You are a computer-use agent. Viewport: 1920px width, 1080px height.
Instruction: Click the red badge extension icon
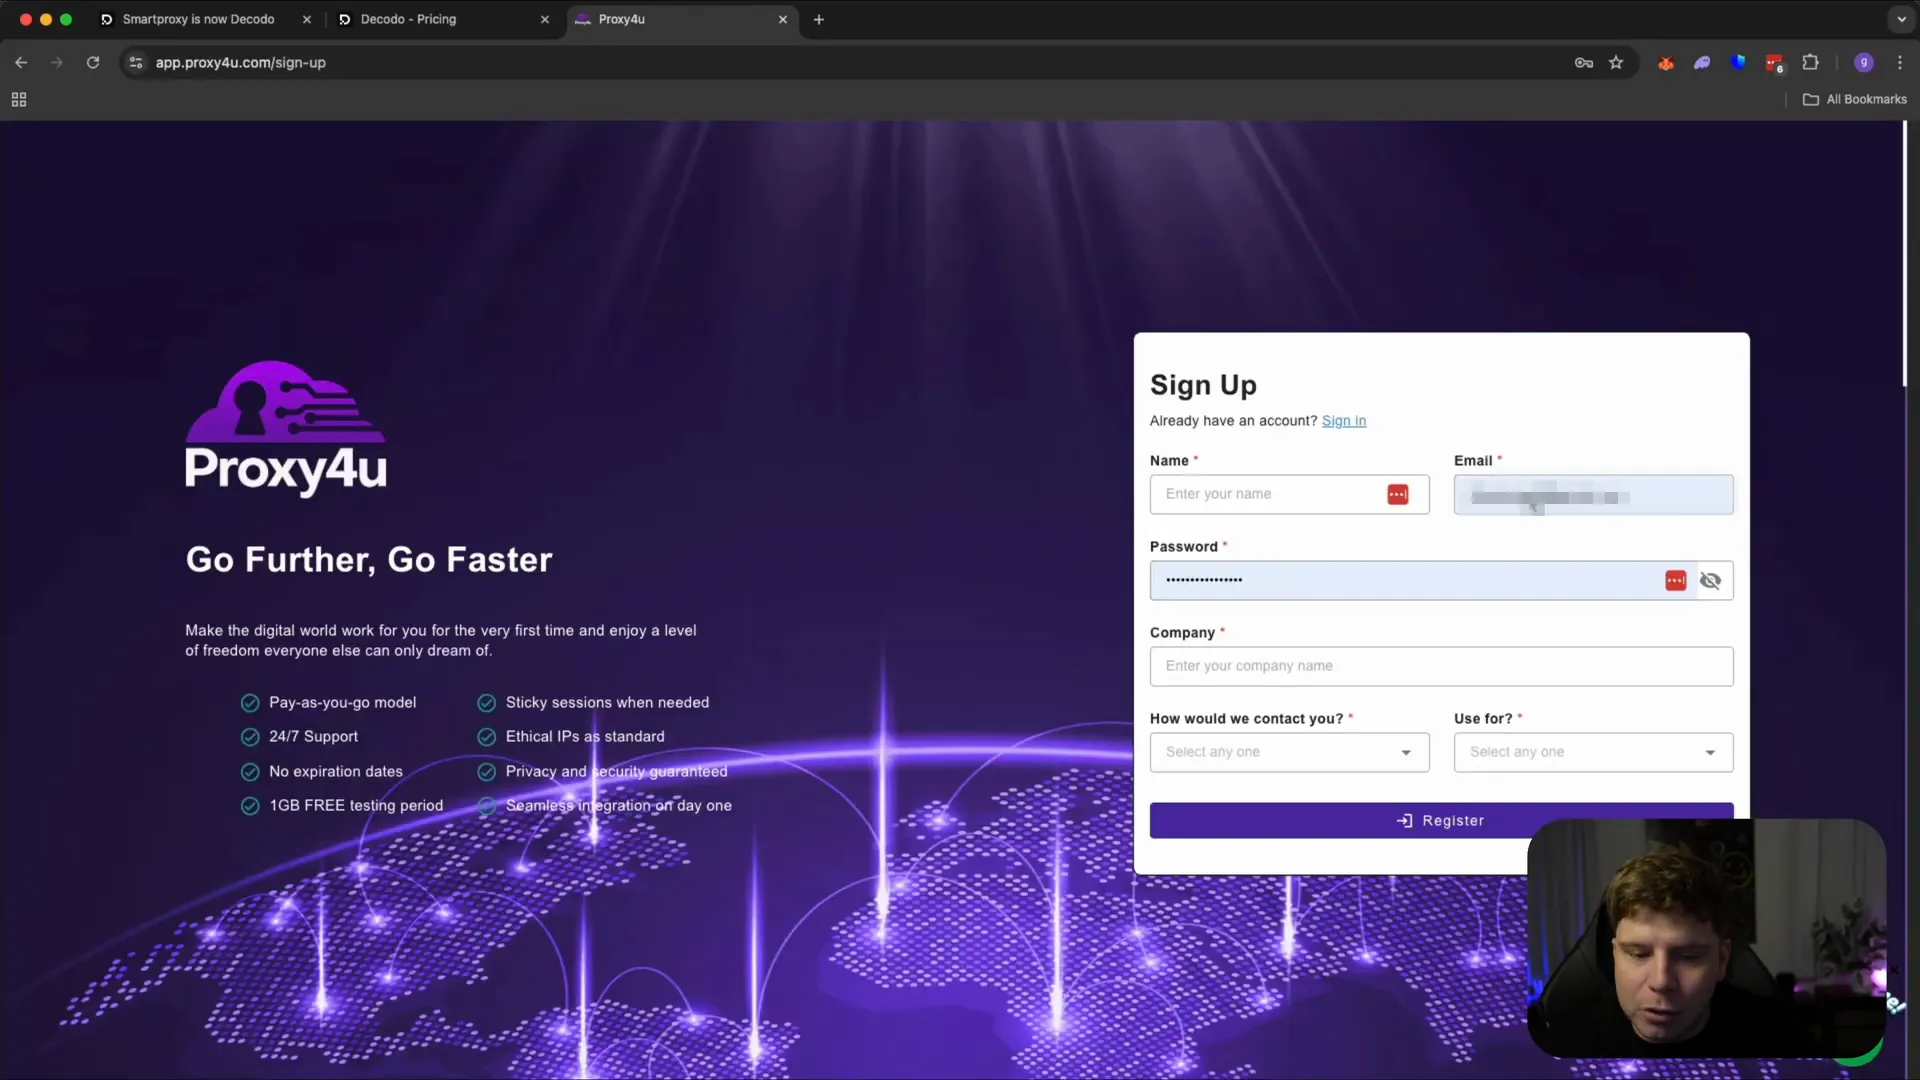pyautogui.click(x=1774, y=63)
